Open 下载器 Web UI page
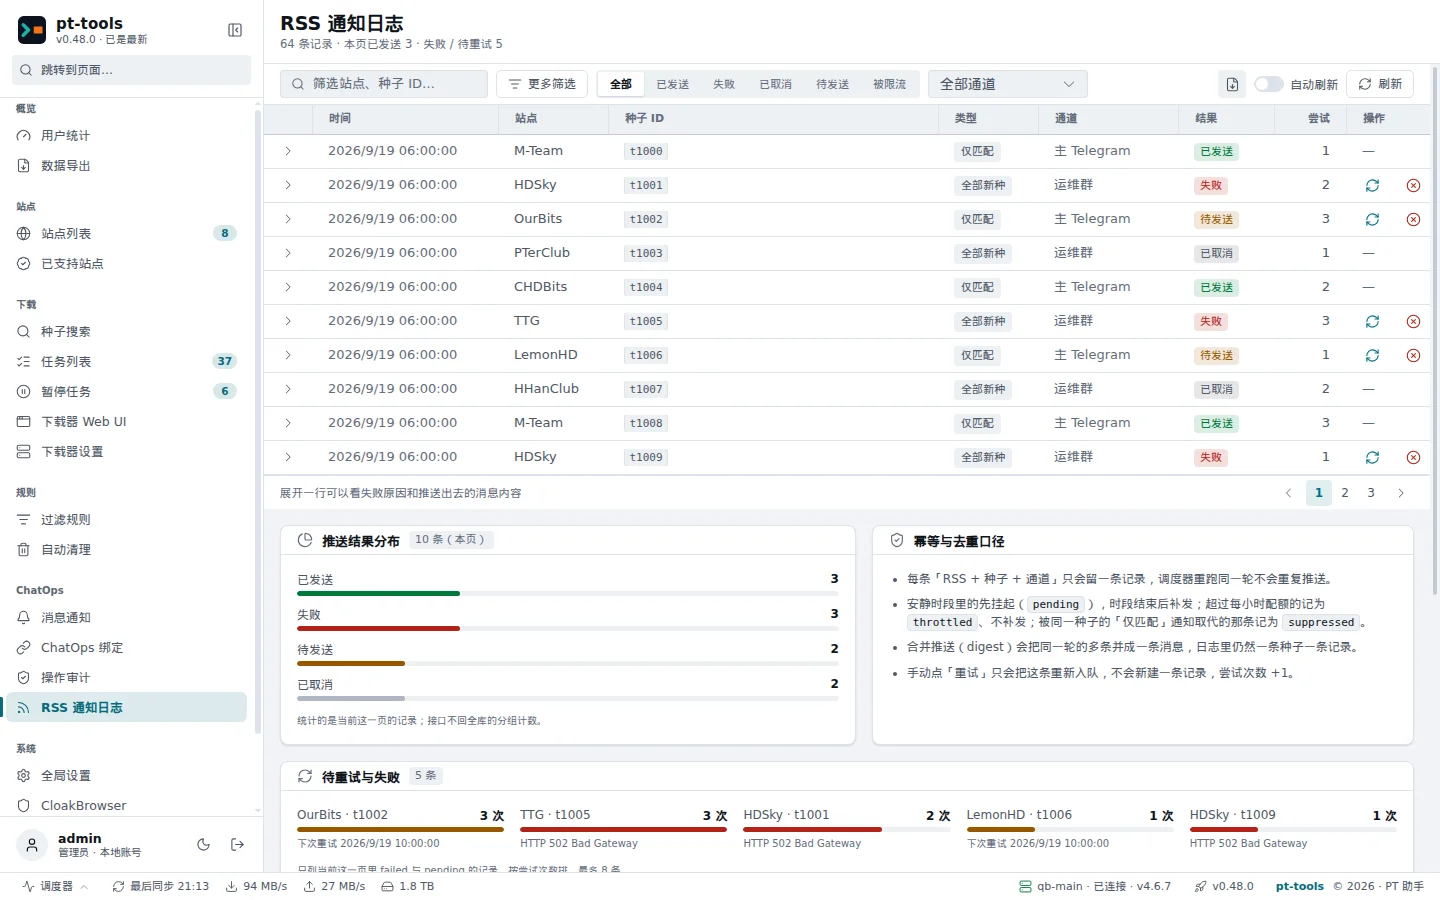 pos(126,422)
